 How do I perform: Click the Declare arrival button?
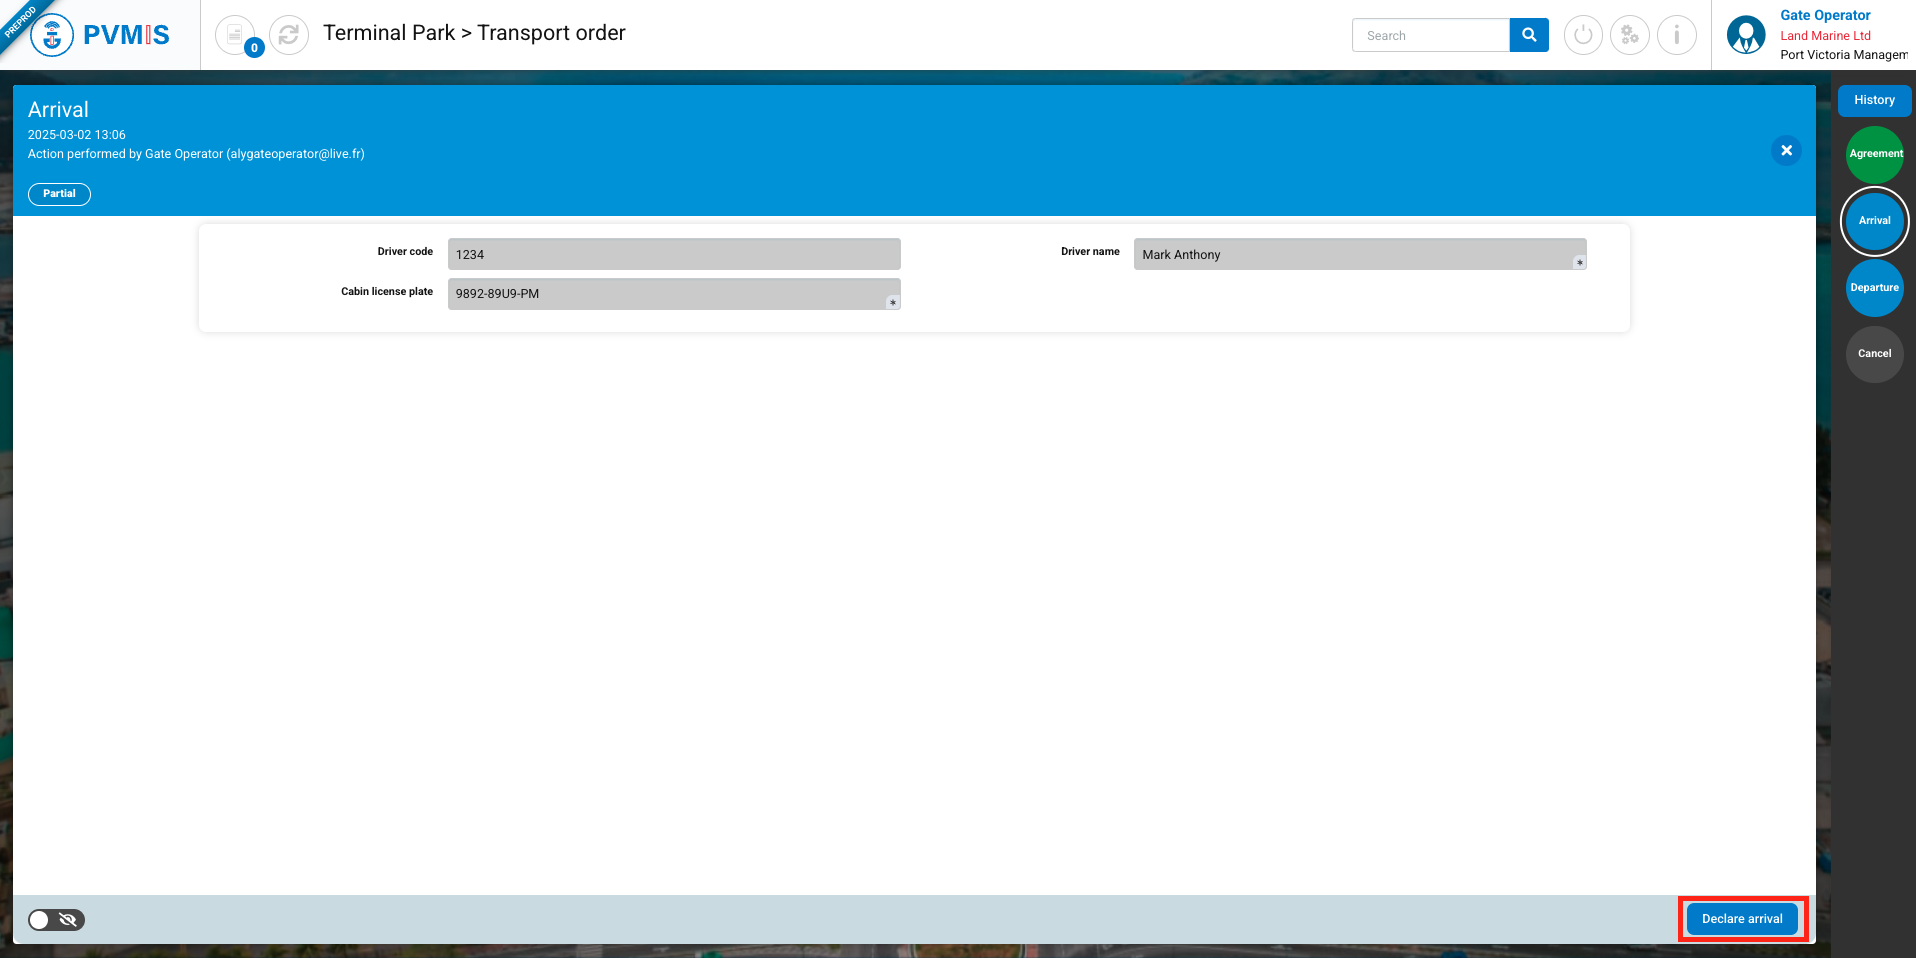[x=1742, y=919]
